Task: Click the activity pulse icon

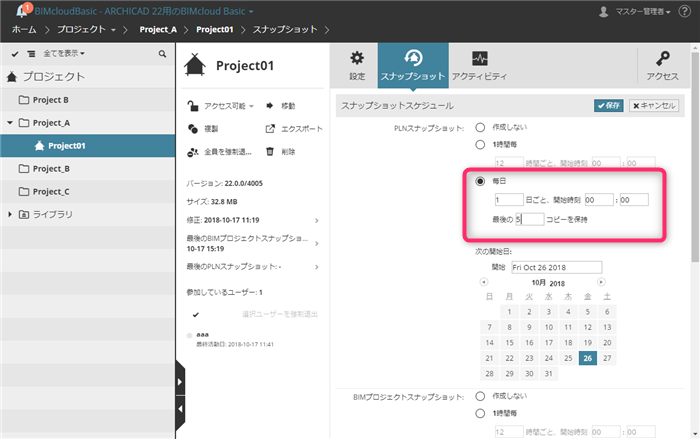Action: 480,58
